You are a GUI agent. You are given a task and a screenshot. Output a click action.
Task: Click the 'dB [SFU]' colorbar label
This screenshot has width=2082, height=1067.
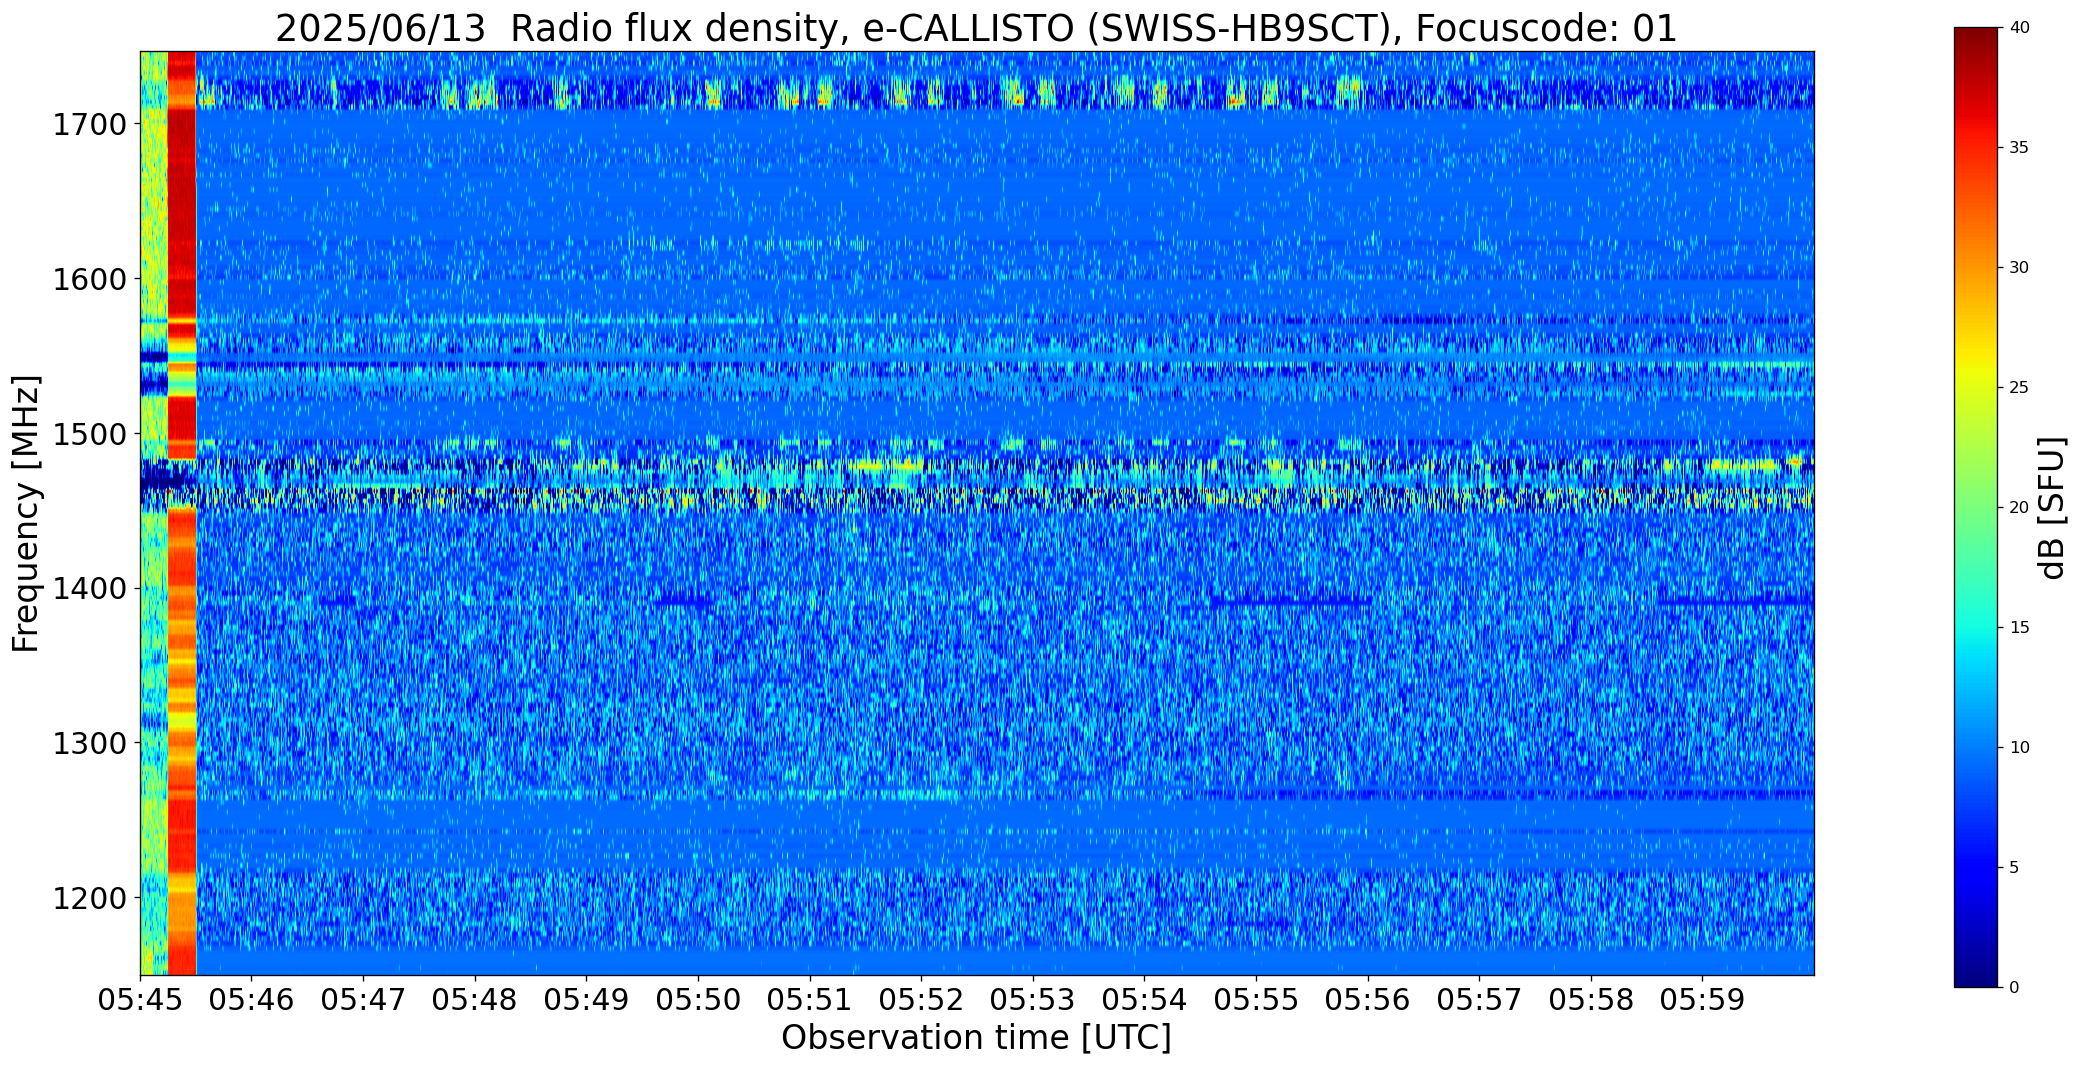point(2052,508)
